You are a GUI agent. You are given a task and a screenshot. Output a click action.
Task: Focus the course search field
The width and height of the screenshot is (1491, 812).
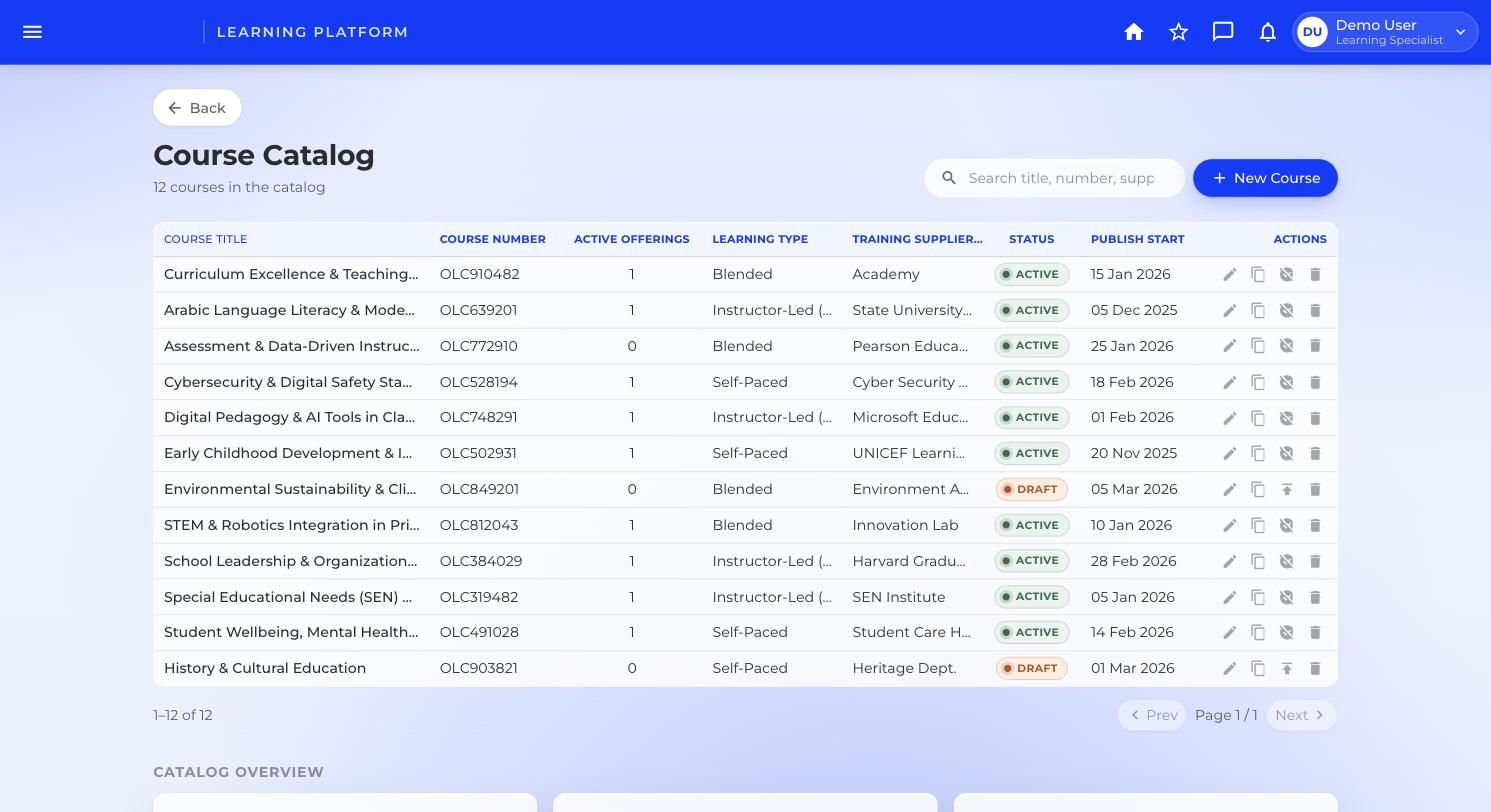pos(1055,178)
